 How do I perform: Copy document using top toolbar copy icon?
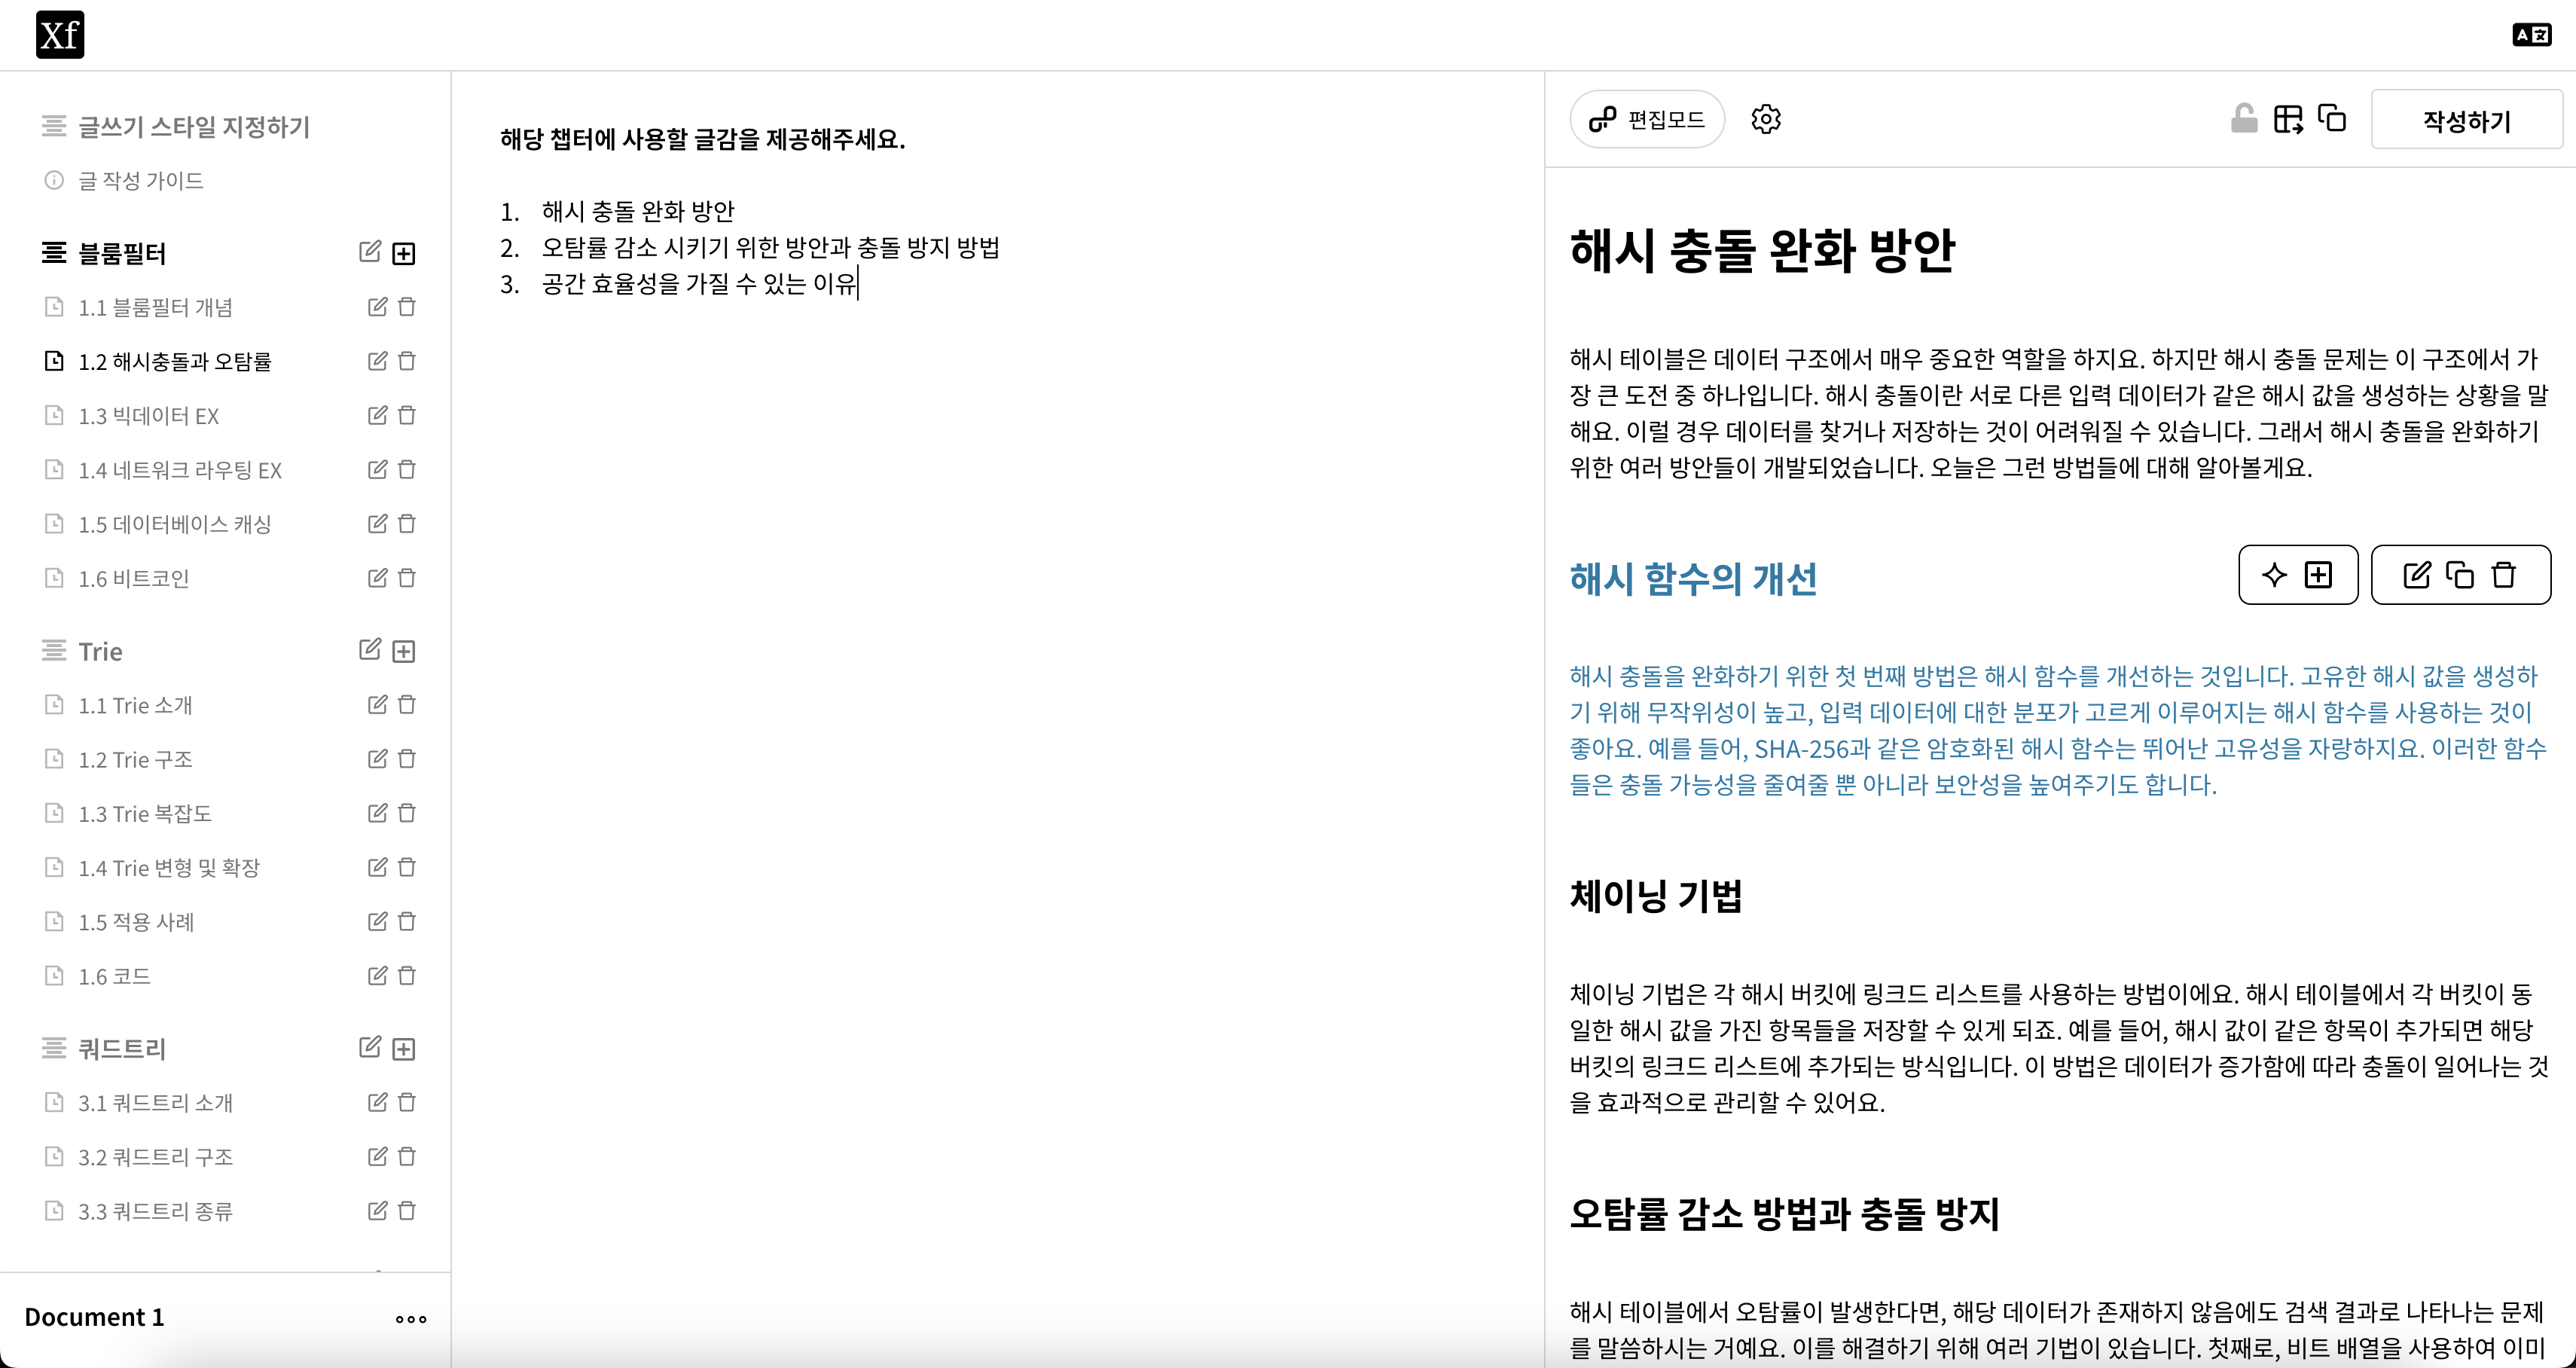point(2332,118)
